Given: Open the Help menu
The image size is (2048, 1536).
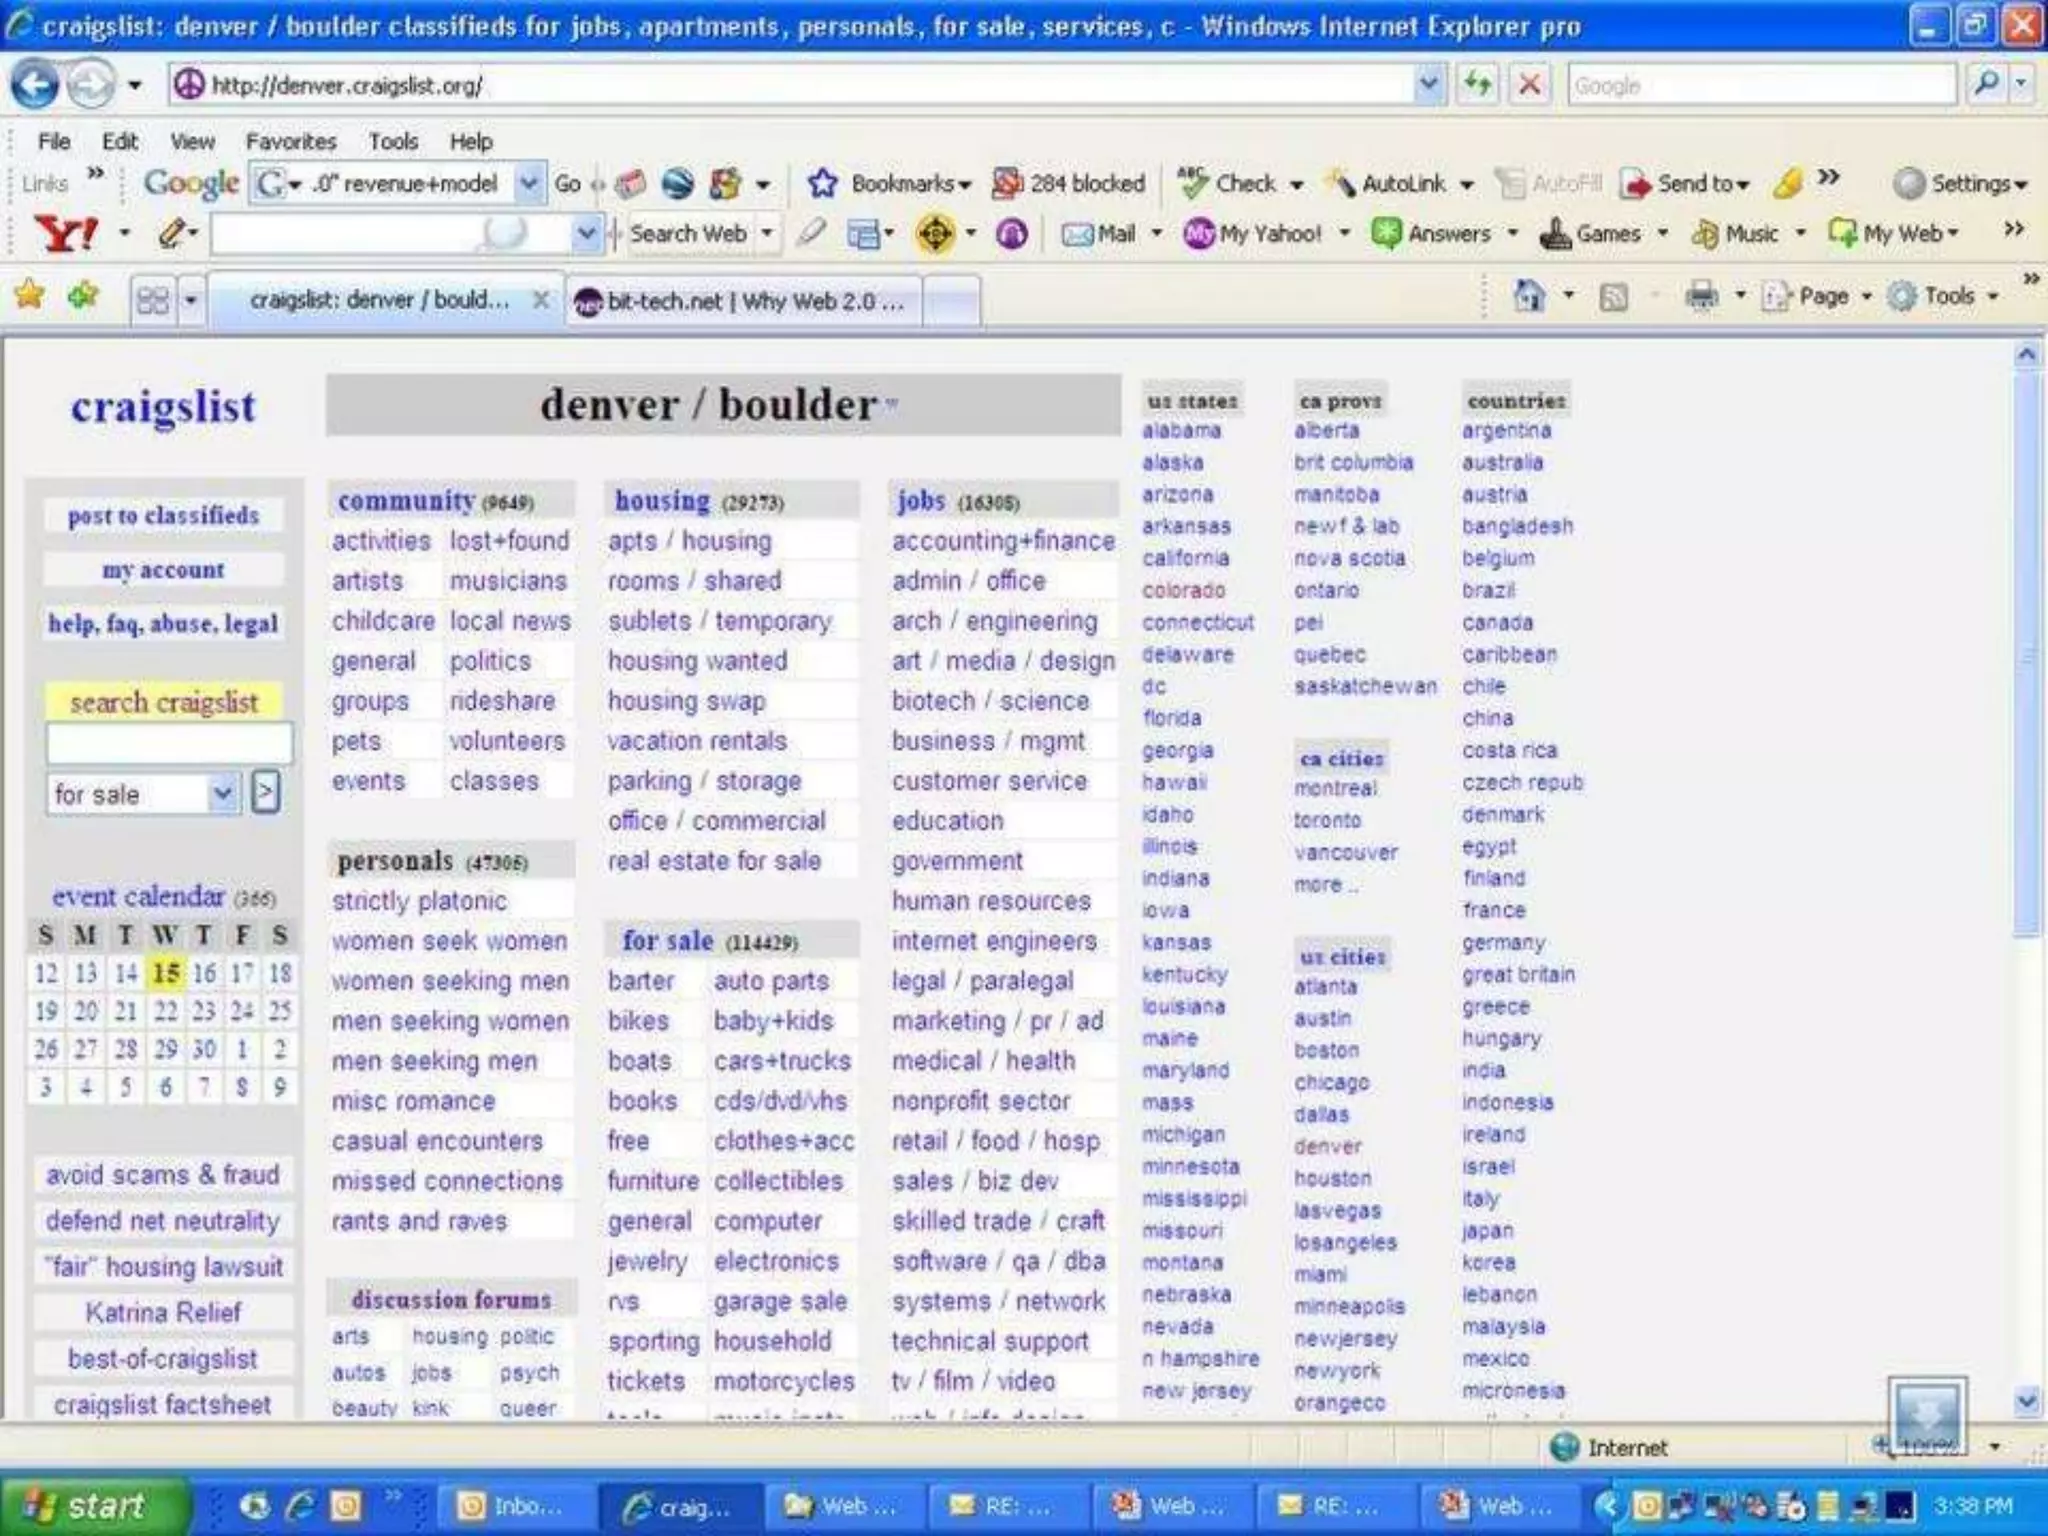Looking at the screenshot, I should click(471, 141).
